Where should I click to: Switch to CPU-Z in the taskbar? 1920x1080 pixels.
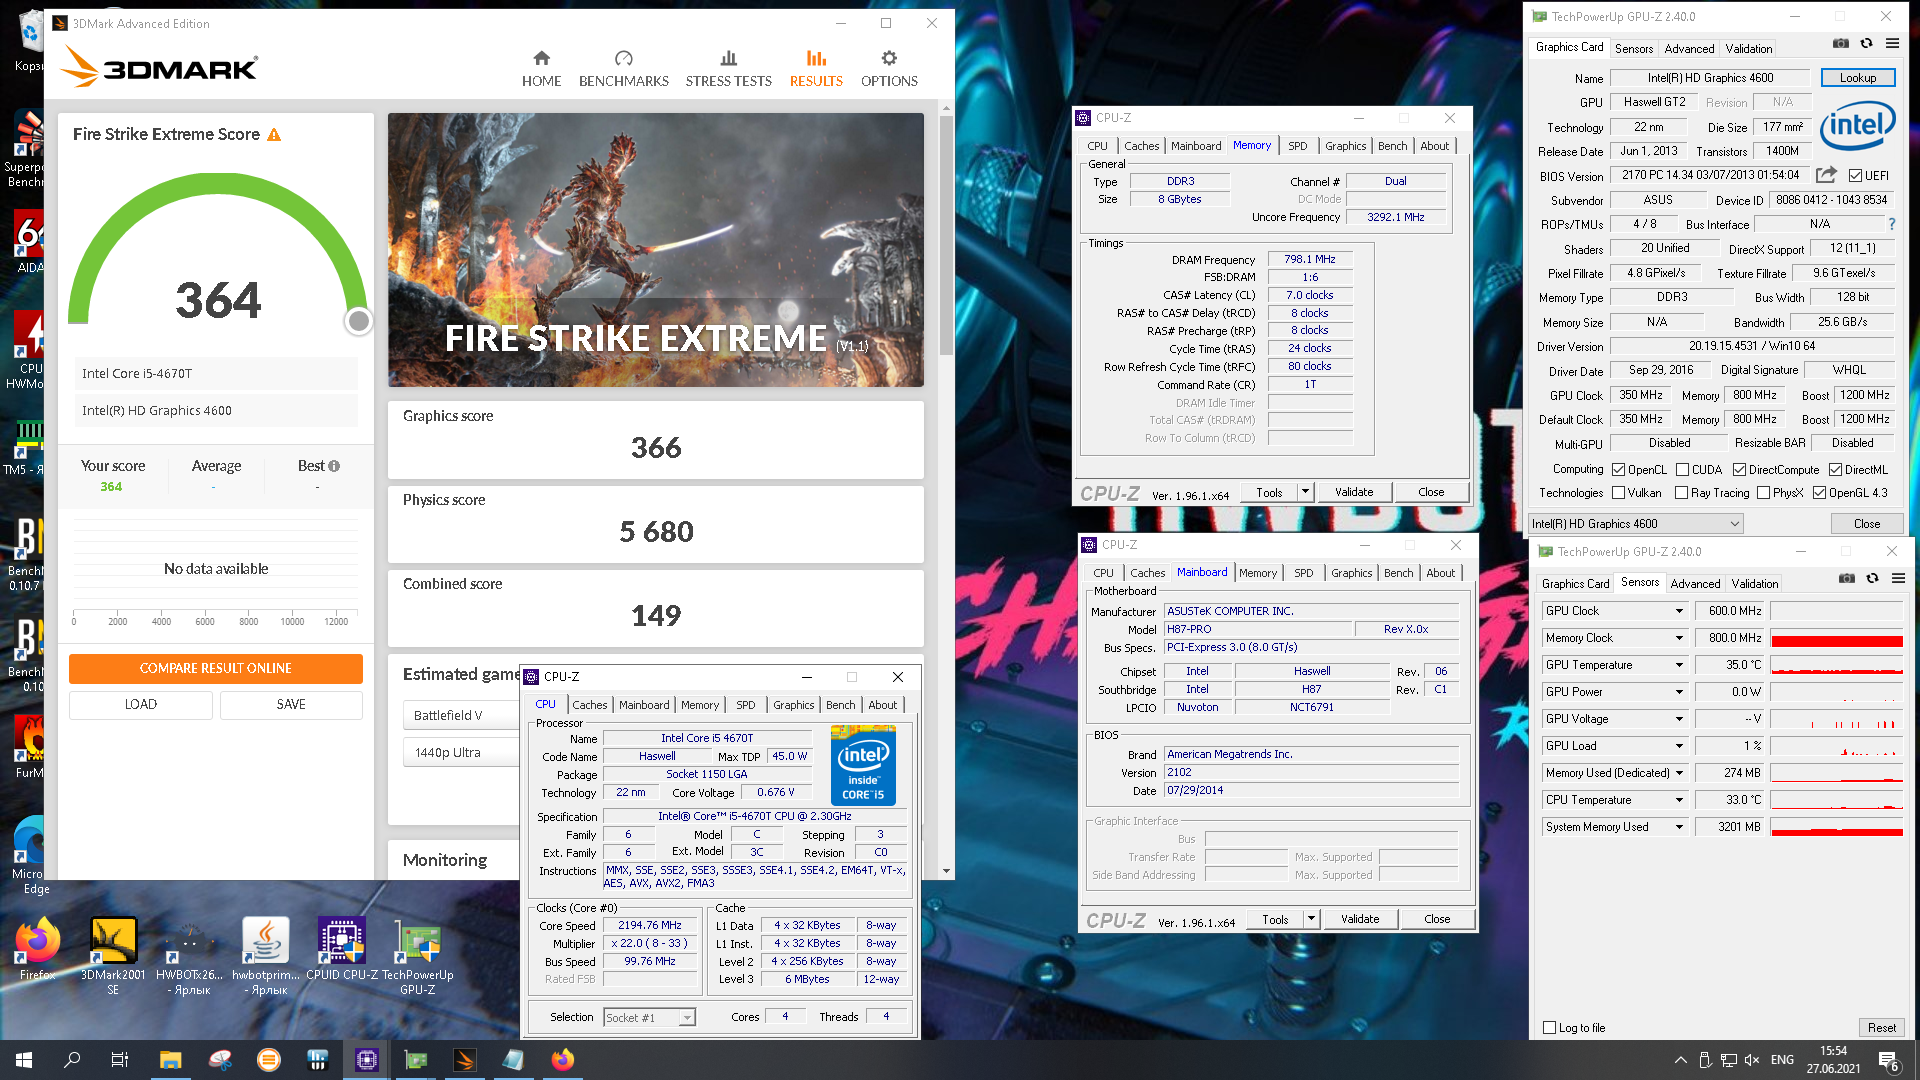point(366,1060)
